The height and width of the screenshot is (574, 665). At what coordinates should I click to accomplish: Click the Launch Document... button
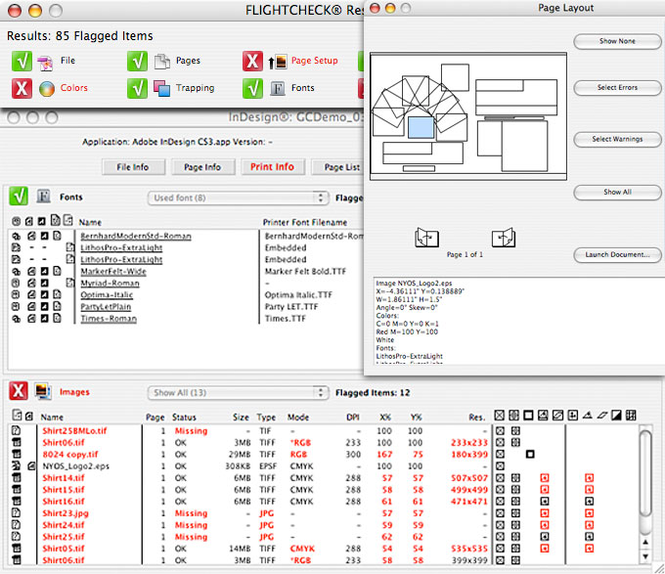click(617, 255)
